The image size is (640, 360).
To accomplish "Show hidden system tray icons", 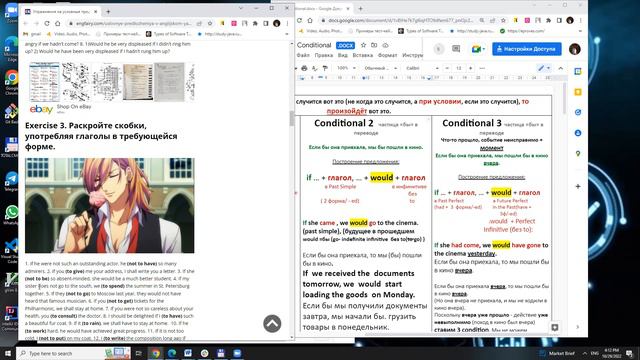I will point(584,353).
